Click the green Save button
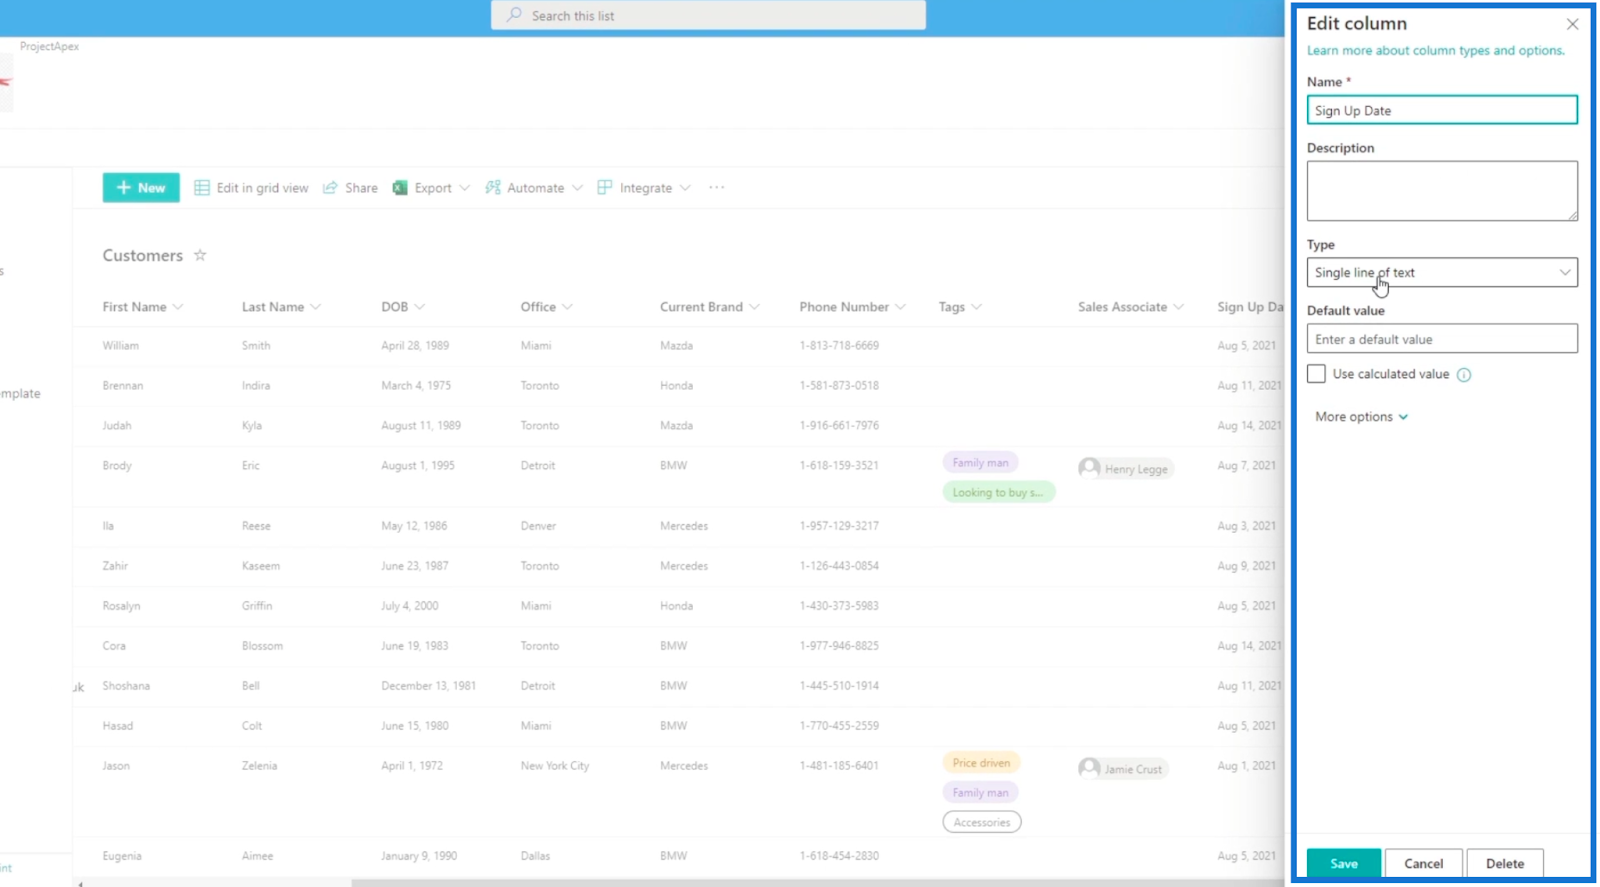This screenshot has height=887, width=1600. coord(1344,863)
